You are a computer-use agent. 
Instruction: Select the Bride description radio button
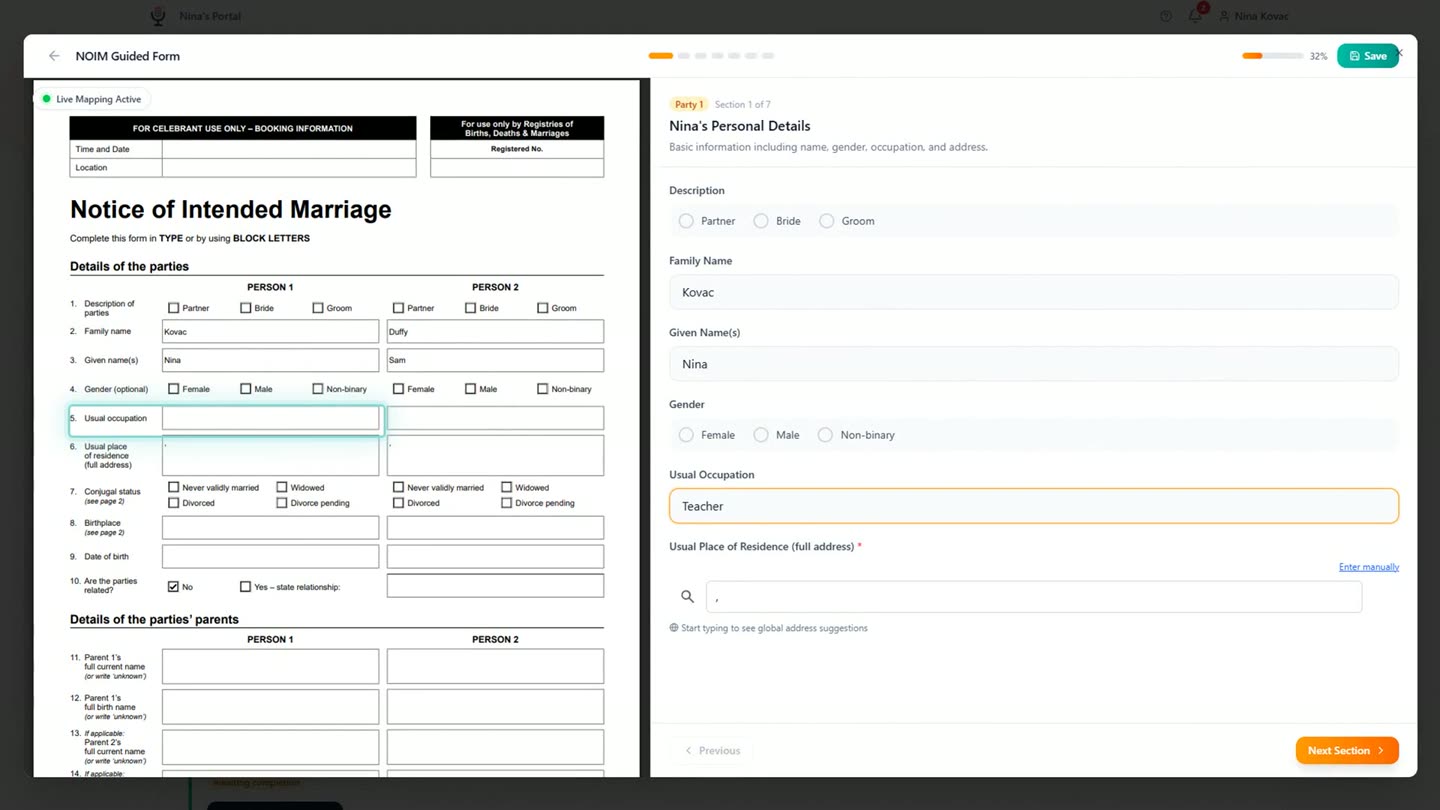click(x=761, y=221)
